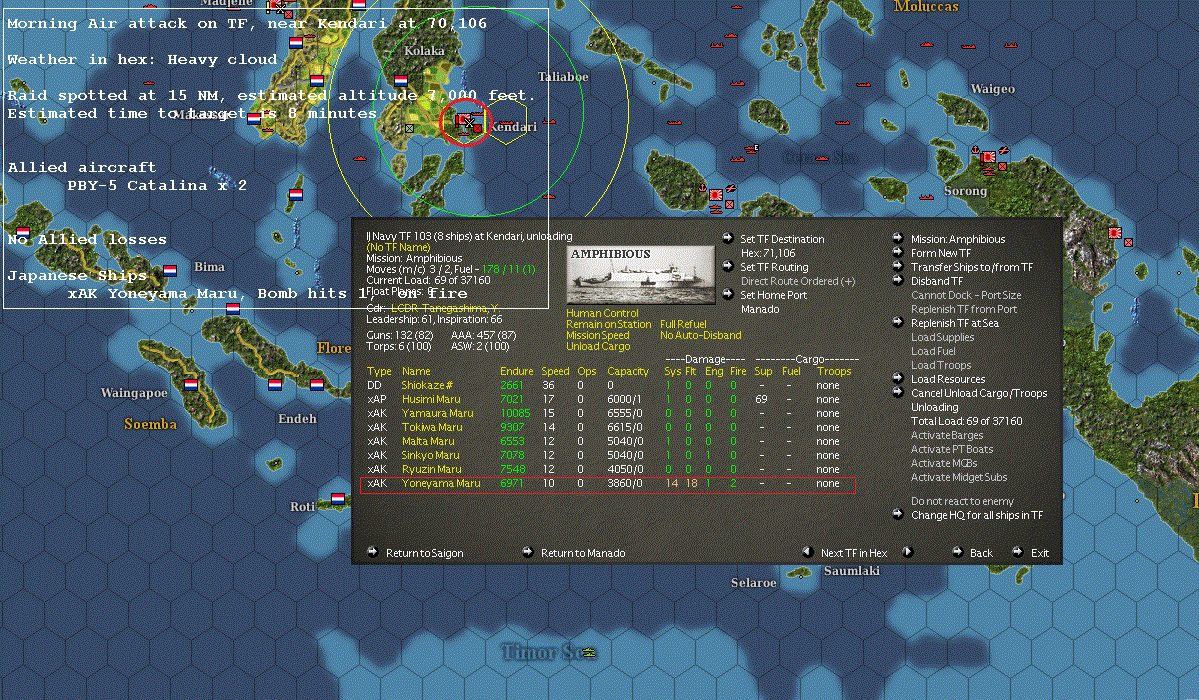
Task: Click Sinkyo Maru's capacity value 5040/0
Action: (x=625, y=455)
